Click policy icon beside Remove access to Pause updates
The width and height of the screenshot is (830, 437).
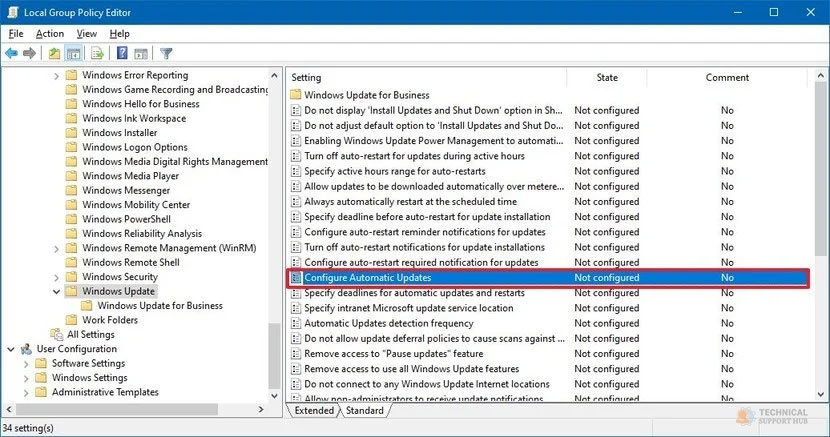[296, 354]
